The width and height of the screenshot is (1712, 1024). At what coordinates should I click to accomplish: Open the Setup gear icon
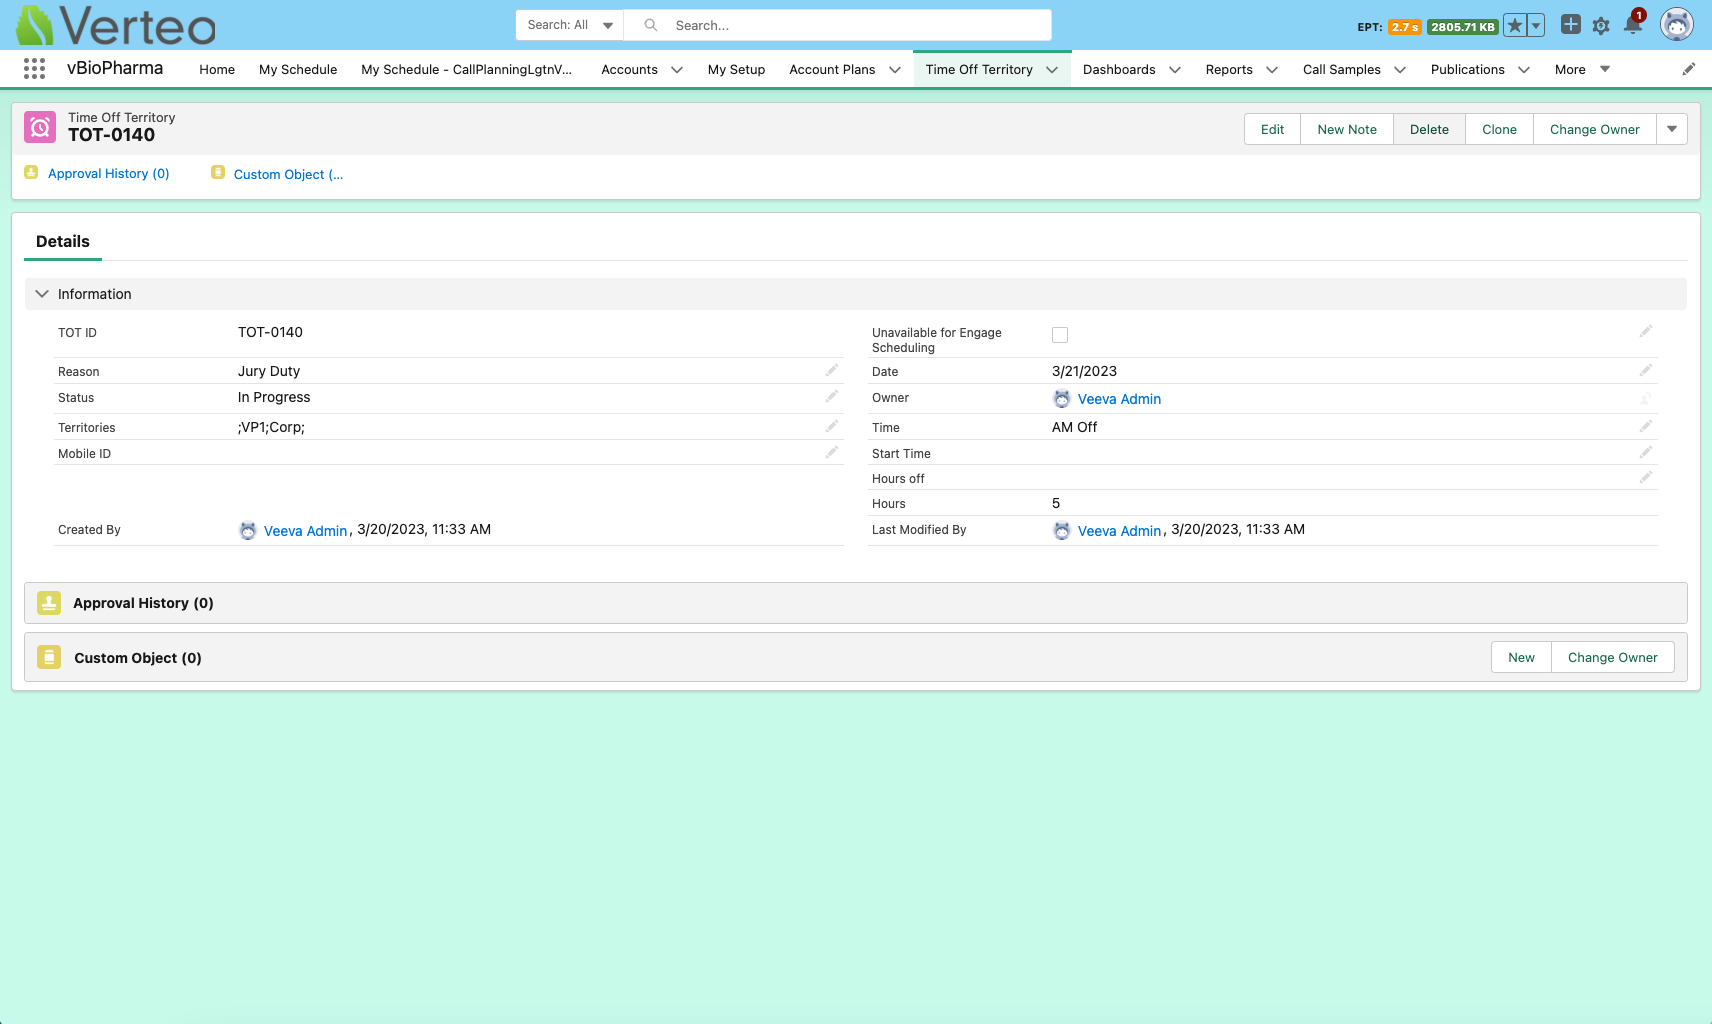click(1601, 26)
